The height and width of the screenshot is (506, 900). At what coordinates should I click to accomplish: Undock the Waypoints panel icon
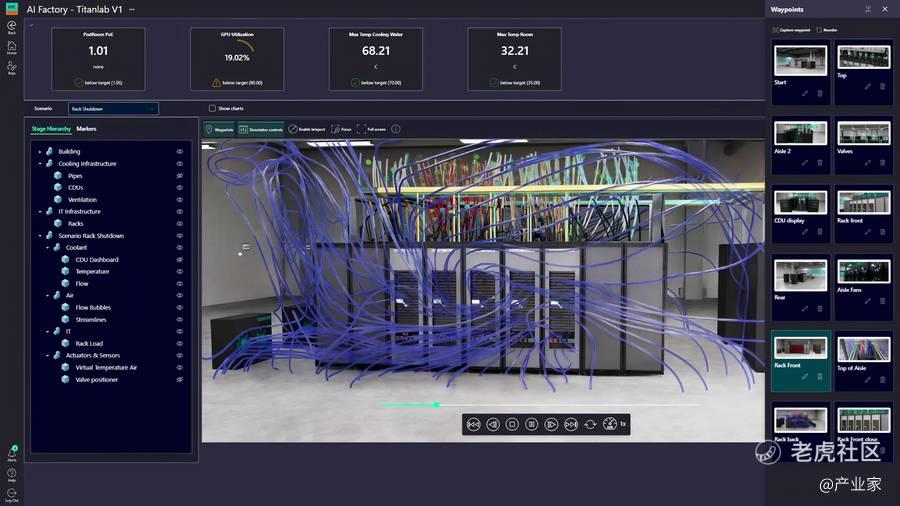tap(868, 9)
